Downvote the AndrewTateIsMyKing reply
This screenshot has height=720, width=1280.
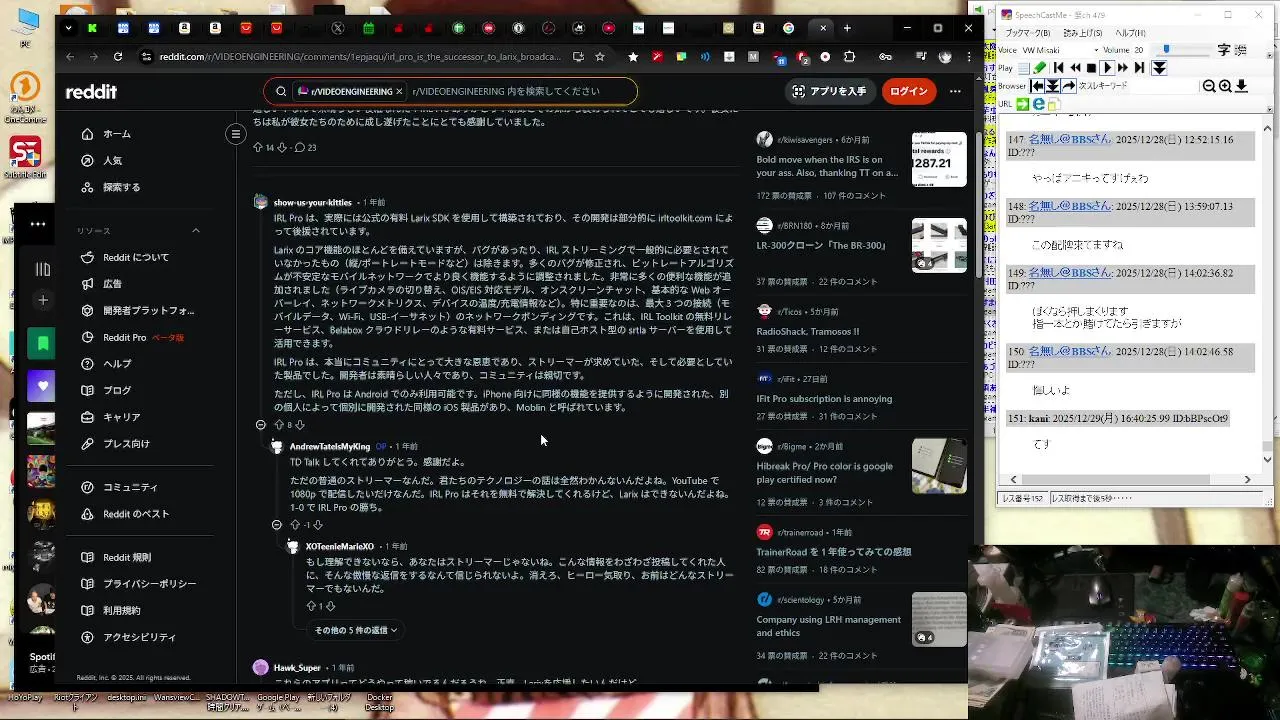pyautogui.click(x=318, y=525)
